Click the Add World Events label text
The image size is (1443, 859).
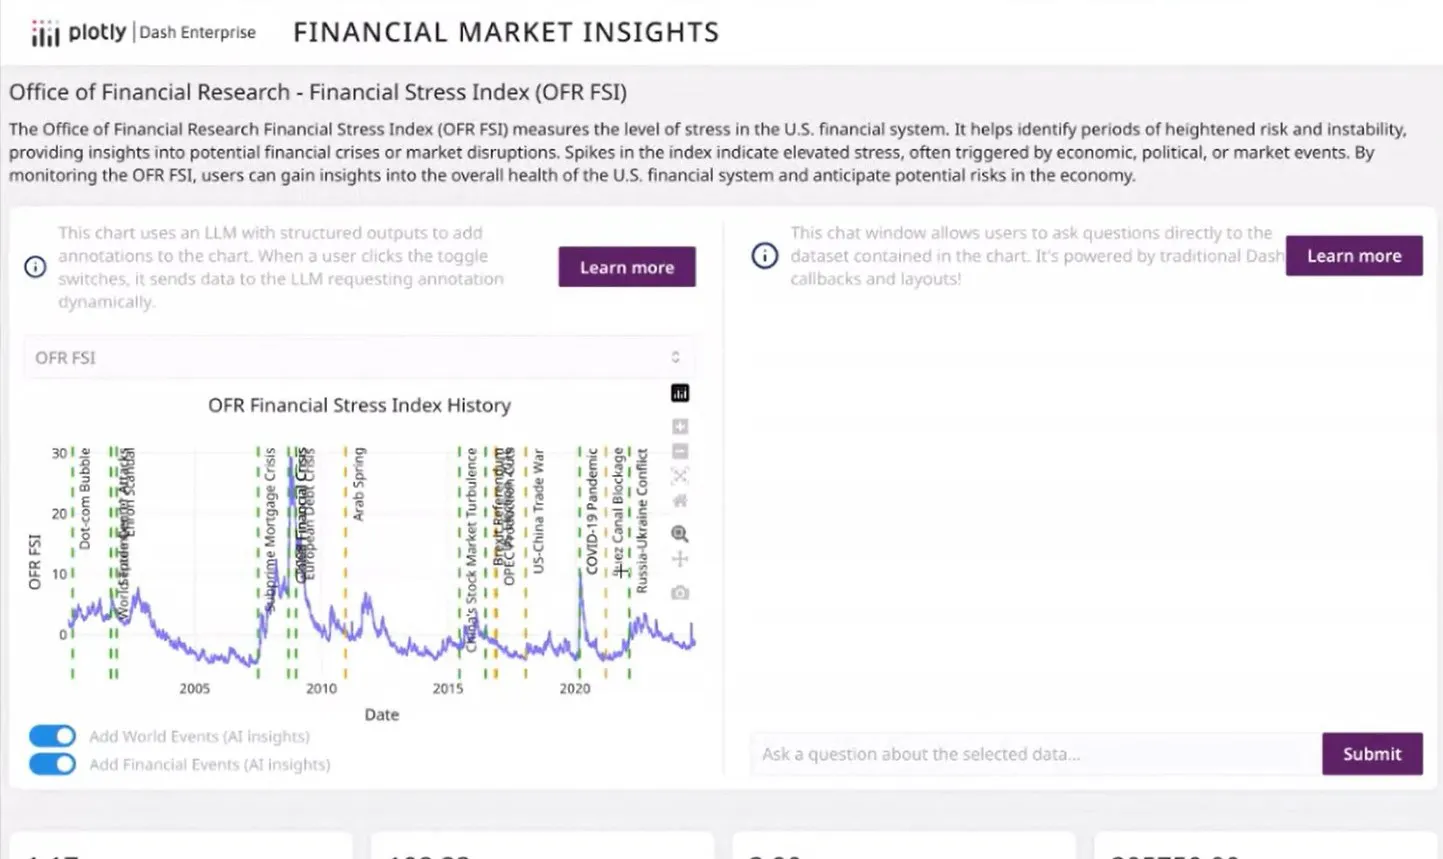[x=199, y=737]
